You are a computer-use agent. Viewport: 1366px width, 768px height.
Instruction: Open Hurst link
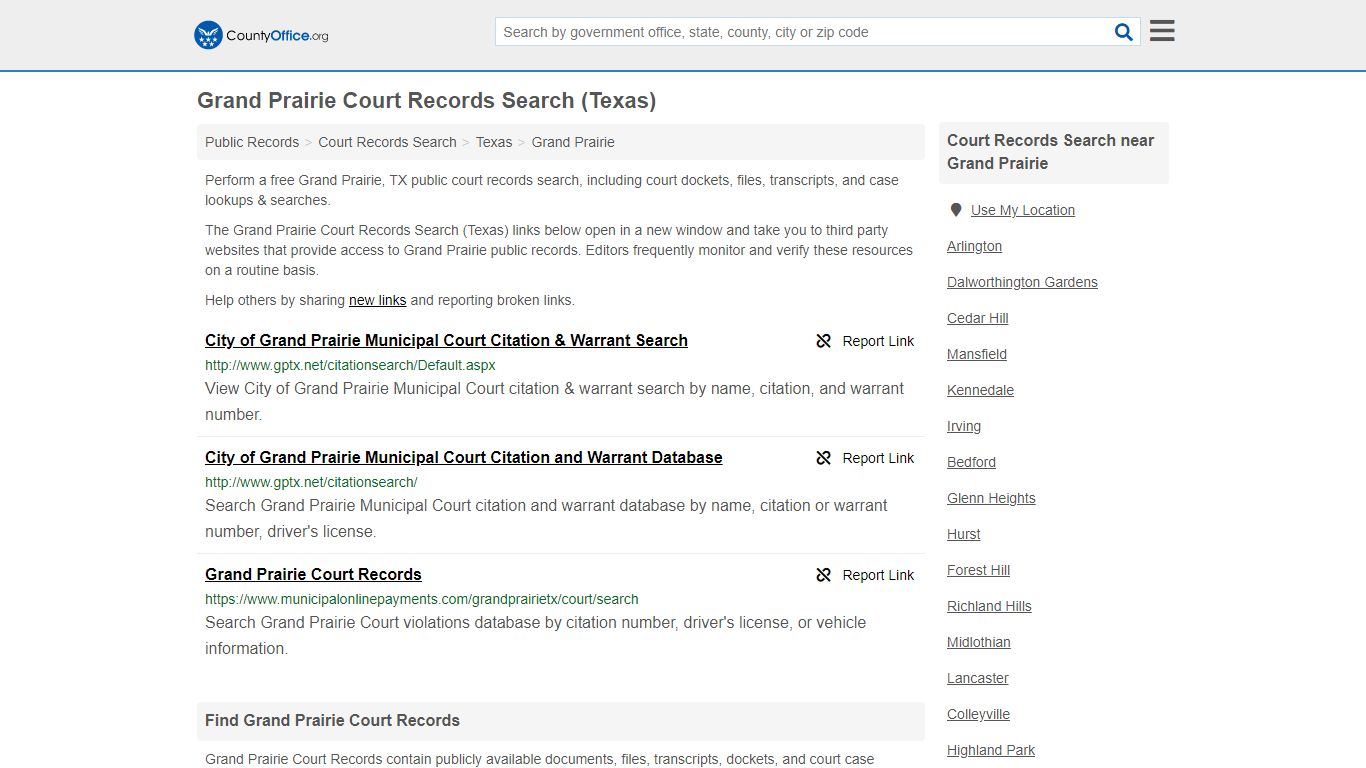coord(964,534)
